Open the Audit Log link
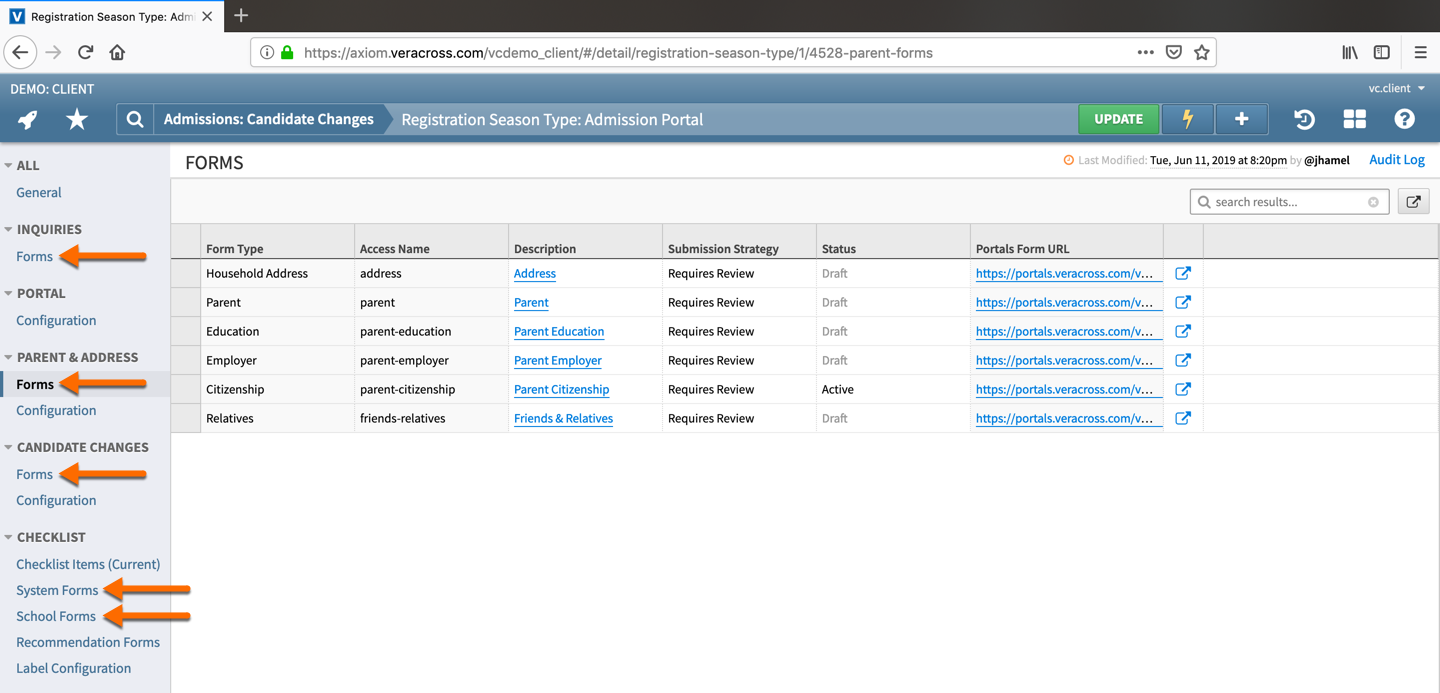The width and height of the screenshot is (1440, 693). pos(1396,159)
